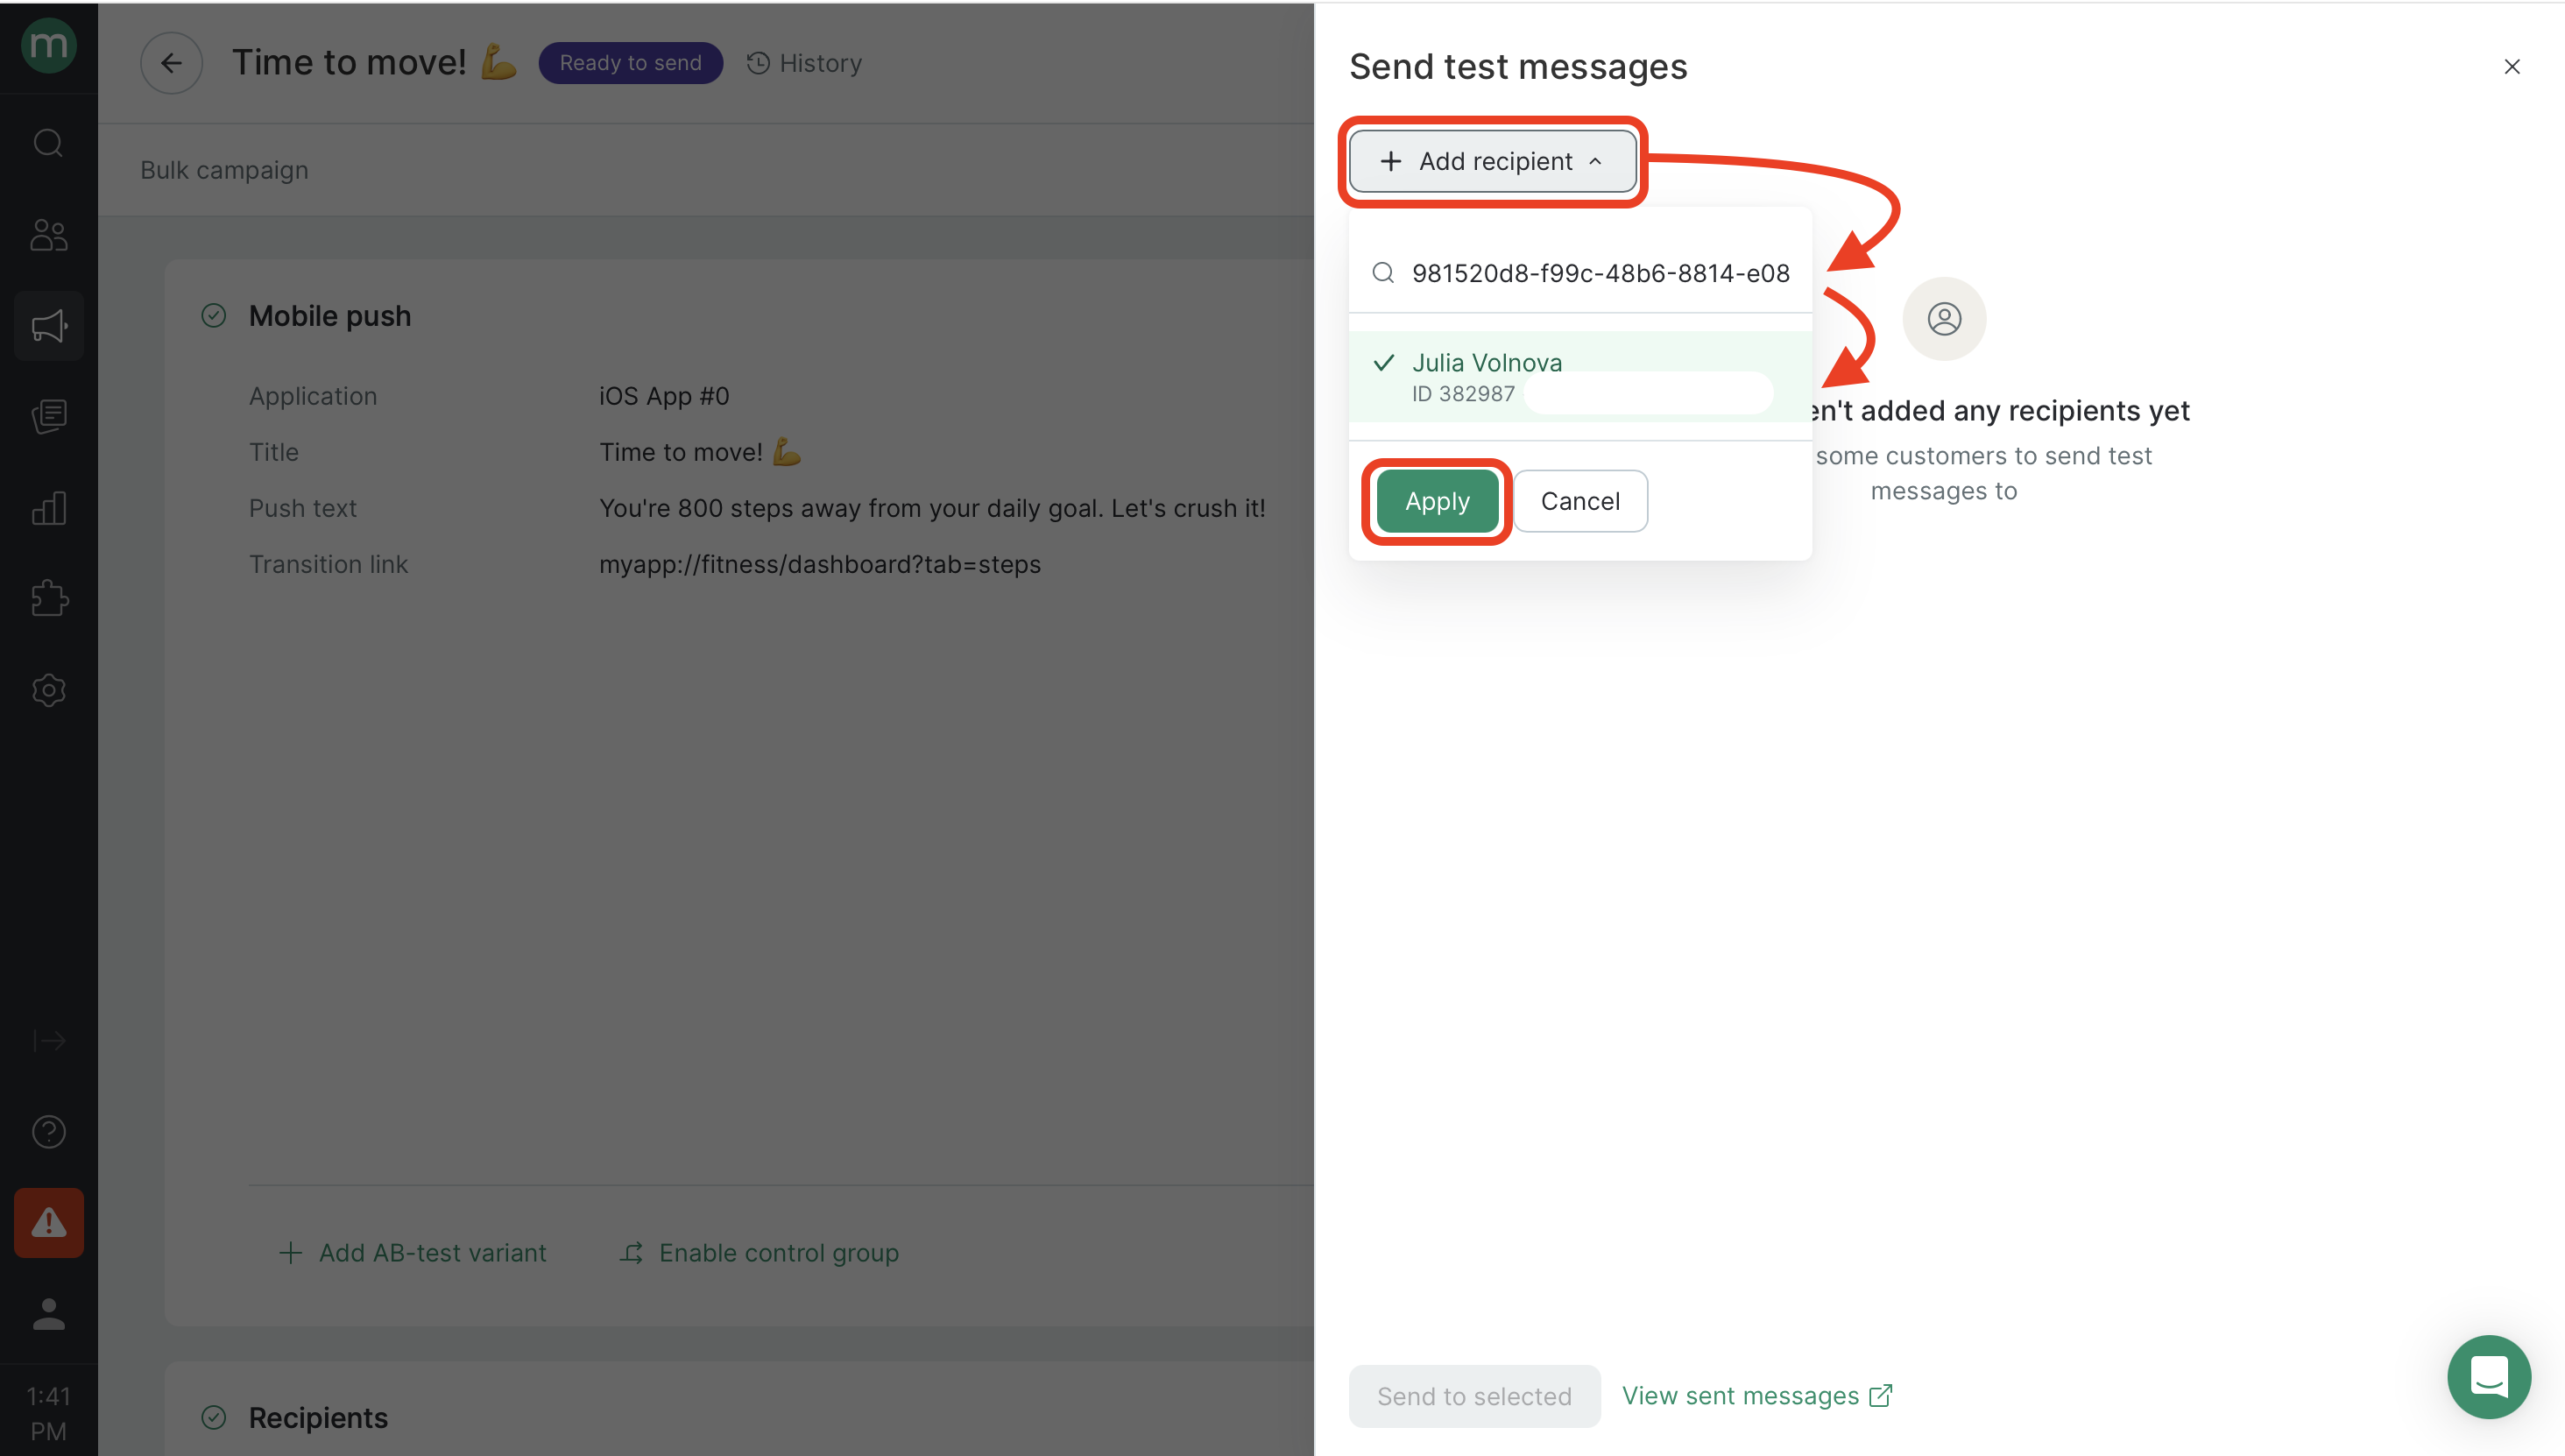Click the recipient search input field
Screen dimensions: 2565x1456
coord(1581,273)
